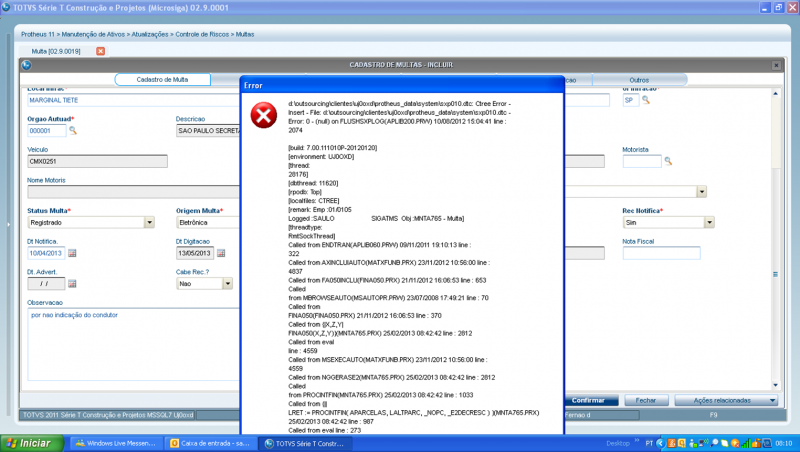Expand the Ações relacionadas dropdown arrow
The height and width of the screenshot is (452, 800).
click(x=772, y=400)
